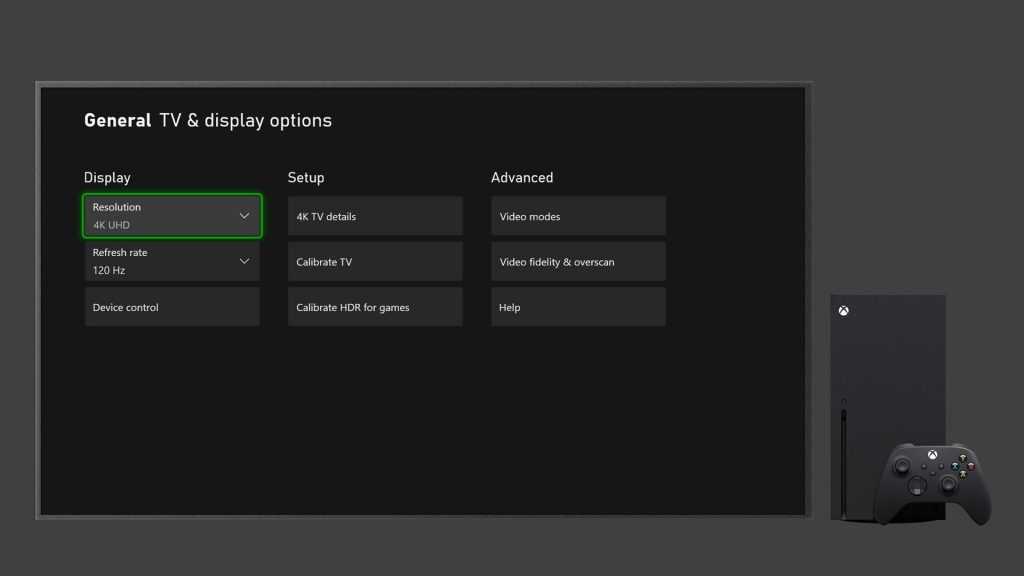Select the green A button on the controller
Image resolution: width=1024 pixels, height=576 pixels.
(963, 473)
